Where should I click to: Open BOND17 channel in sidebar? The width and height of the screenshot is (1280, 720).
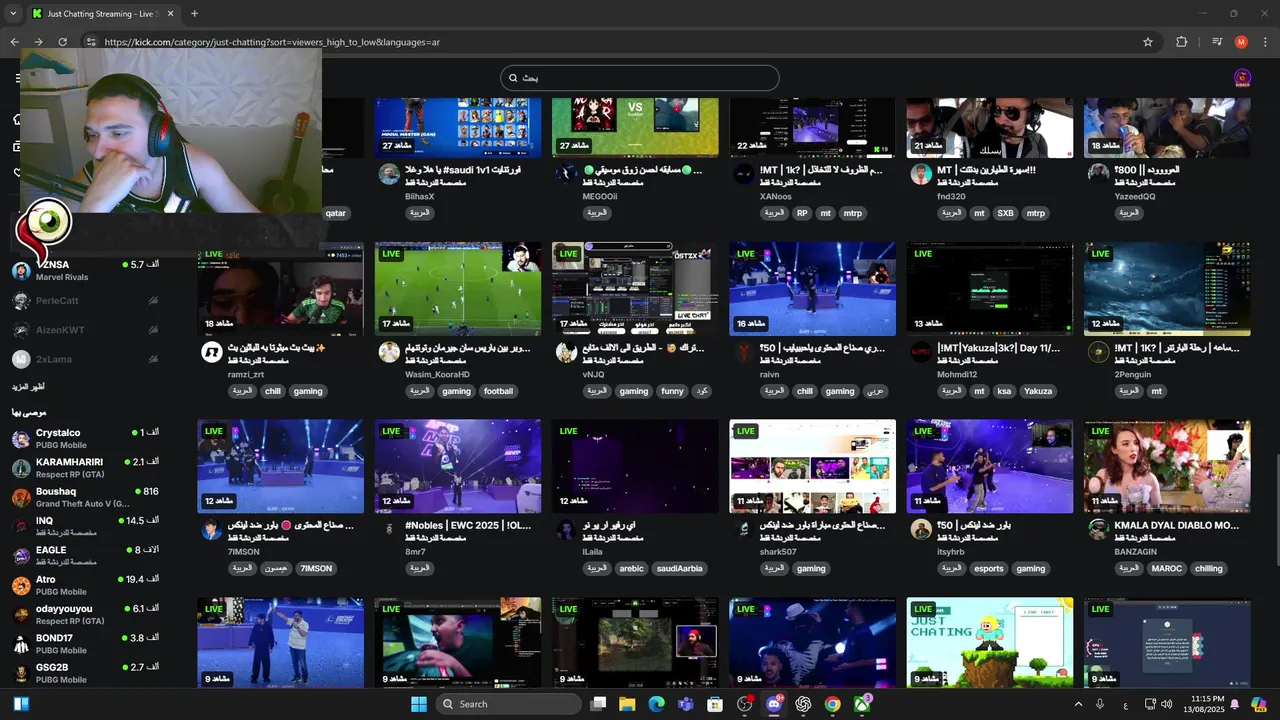coord(85,643)
